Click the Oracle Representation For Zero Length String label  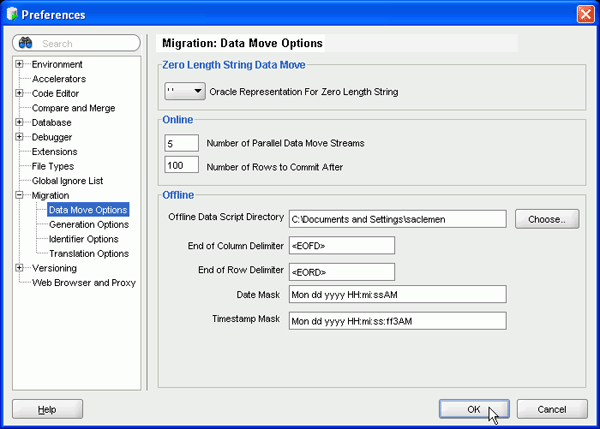(x=304, y=92)
